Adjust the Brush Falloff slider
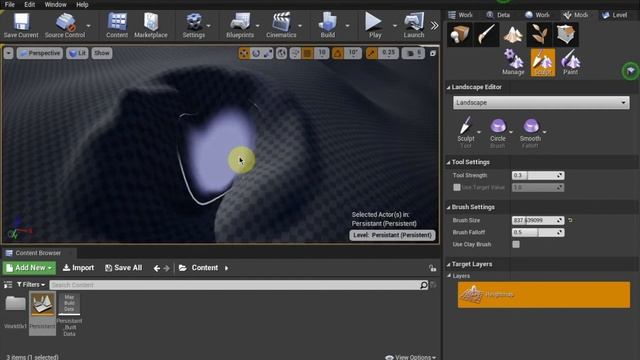The height and width of the screenshot is (360, 640). [538, 232]
